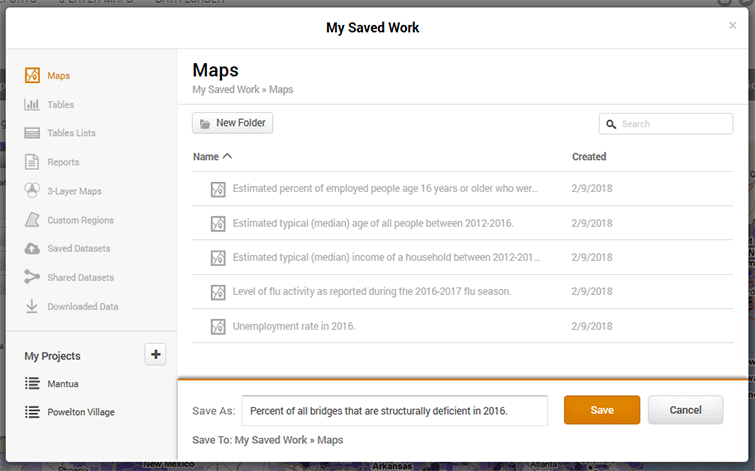Click the 3-Layer Maps icon

pyautogui.click(x=32, y=190)
